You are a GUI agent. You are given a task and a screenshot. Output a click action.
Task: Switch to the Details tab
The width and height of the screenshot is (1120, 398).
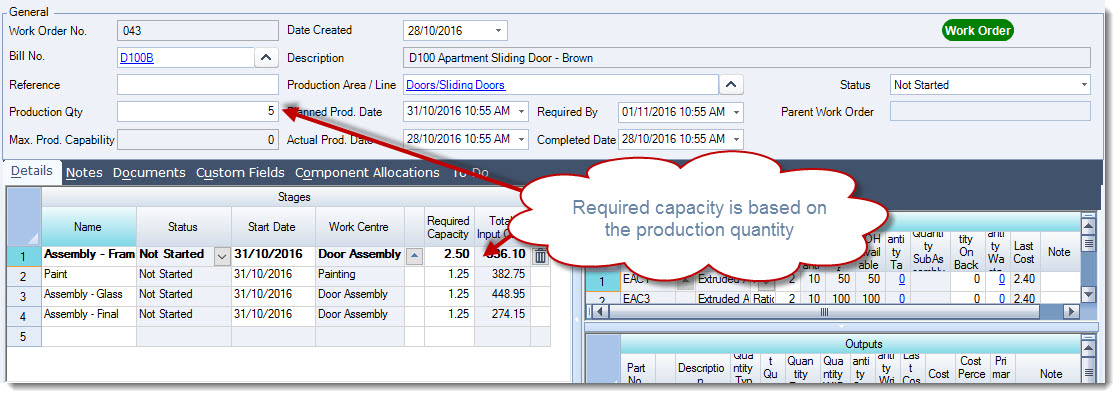(x=31, y=171)
